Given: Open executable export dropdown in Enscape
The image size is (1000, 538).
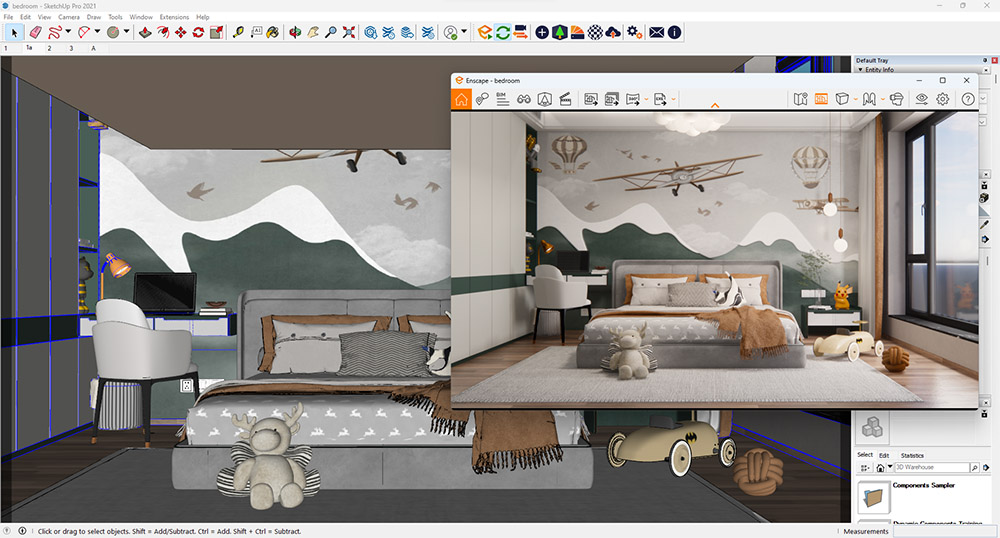Looking at the screenshot, I should (673, 99).
